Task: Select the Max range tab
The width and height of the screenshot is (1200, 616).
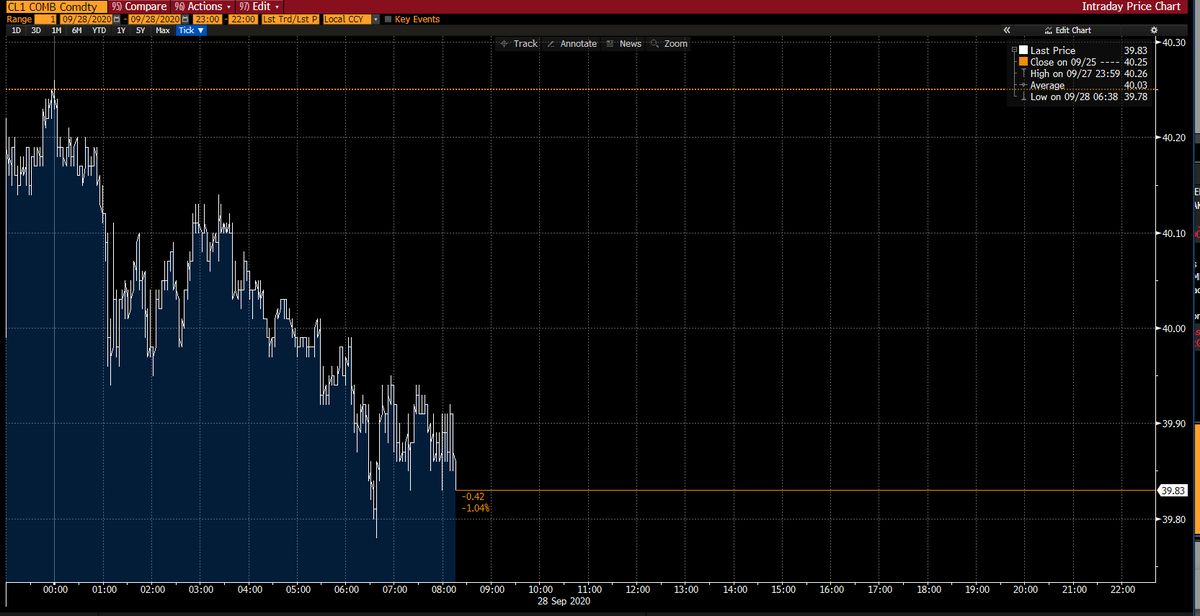Action: [162, 30]
